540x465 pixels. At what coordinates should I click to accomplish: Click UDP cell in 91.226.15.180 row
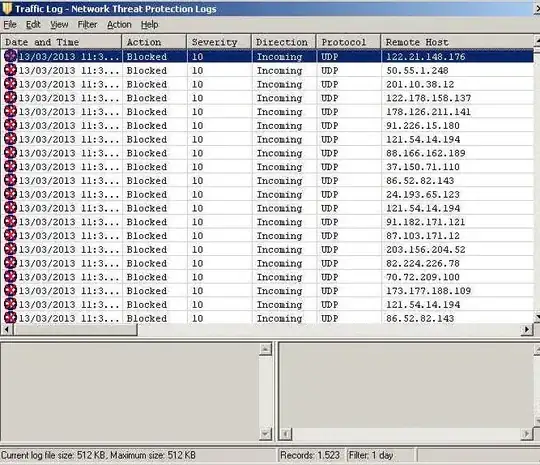pos(330,125)
